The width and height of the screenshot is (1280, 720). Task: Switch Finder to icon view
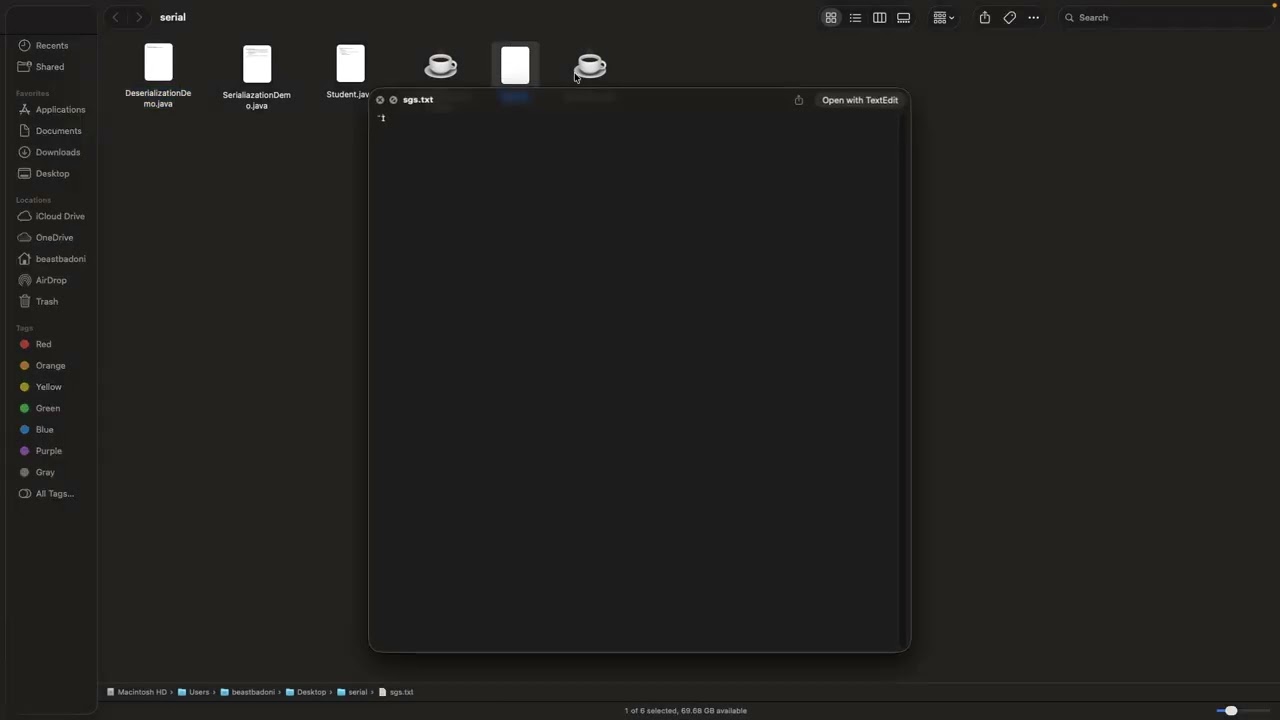[x=831, y=17]
